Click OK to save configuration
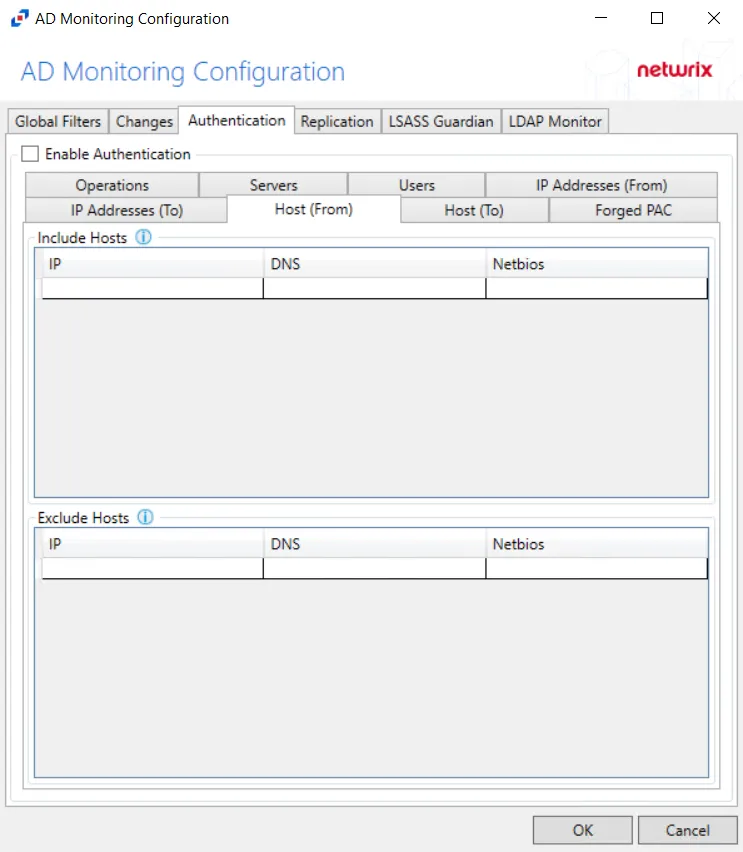The width and height of the screenshot is (743, 852). [583, 830]
